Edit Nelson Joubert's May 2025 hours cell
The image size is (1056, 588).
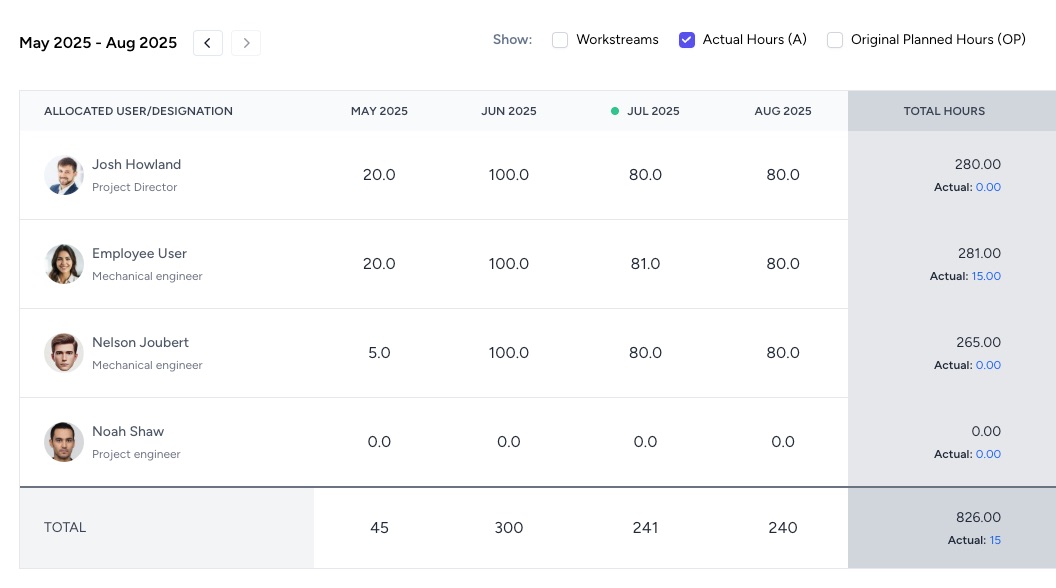(x=379, y=353)
